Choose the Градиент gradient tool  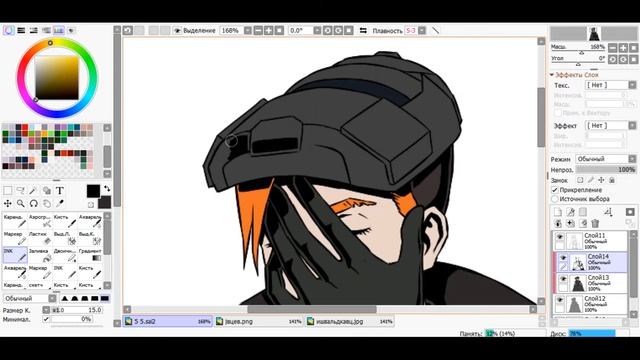90,255
